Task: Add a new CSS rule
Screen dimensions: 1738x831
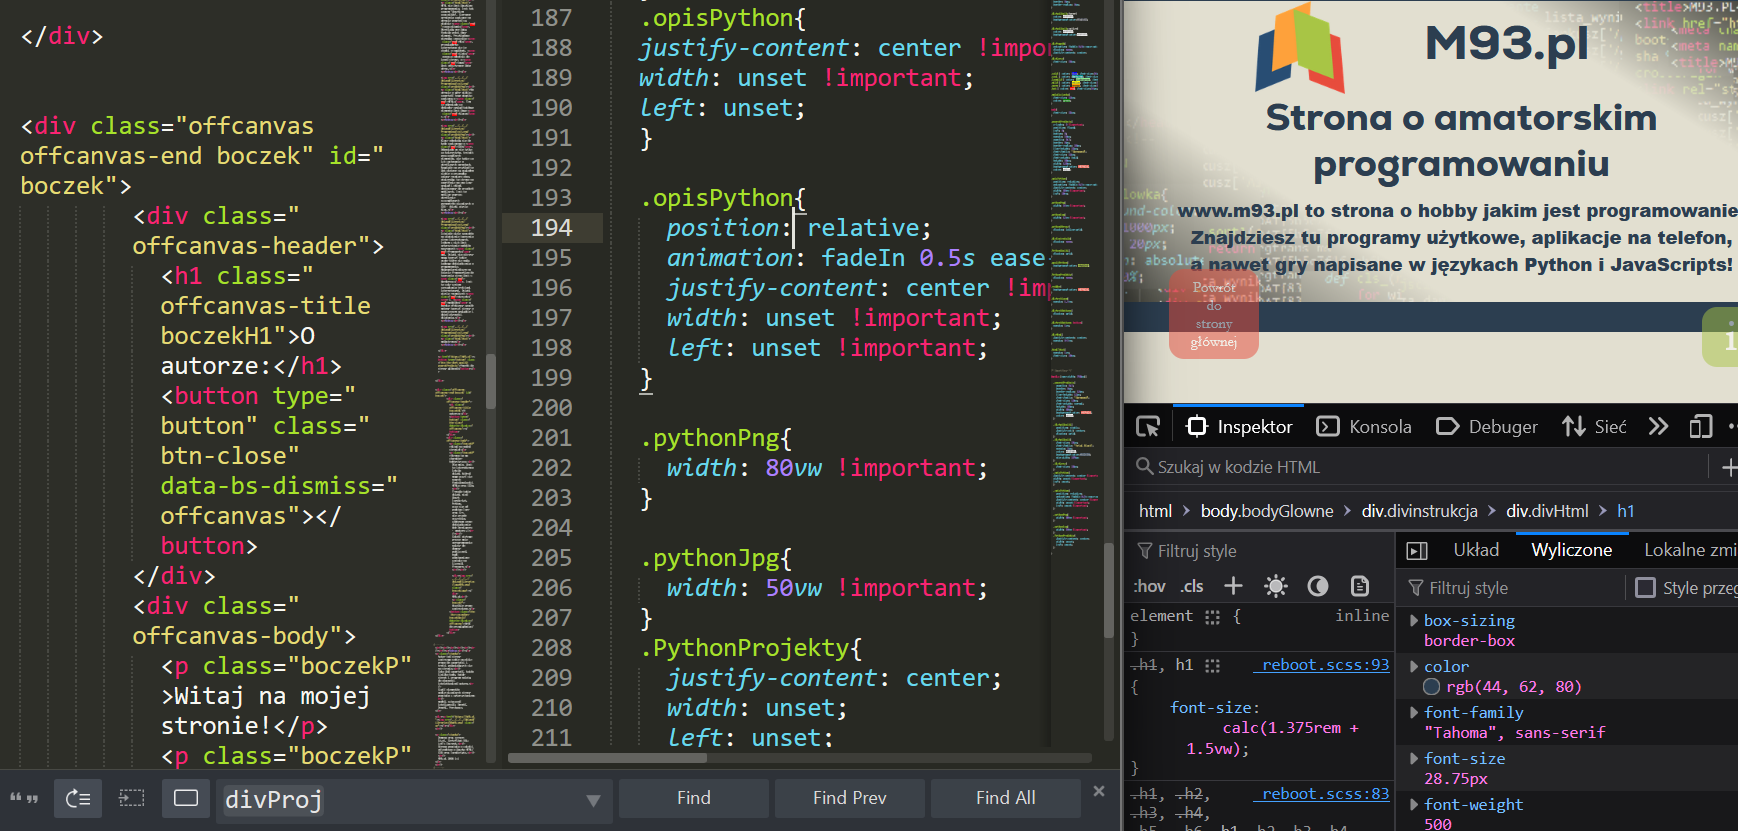Action: click(x=1233, y=586)
